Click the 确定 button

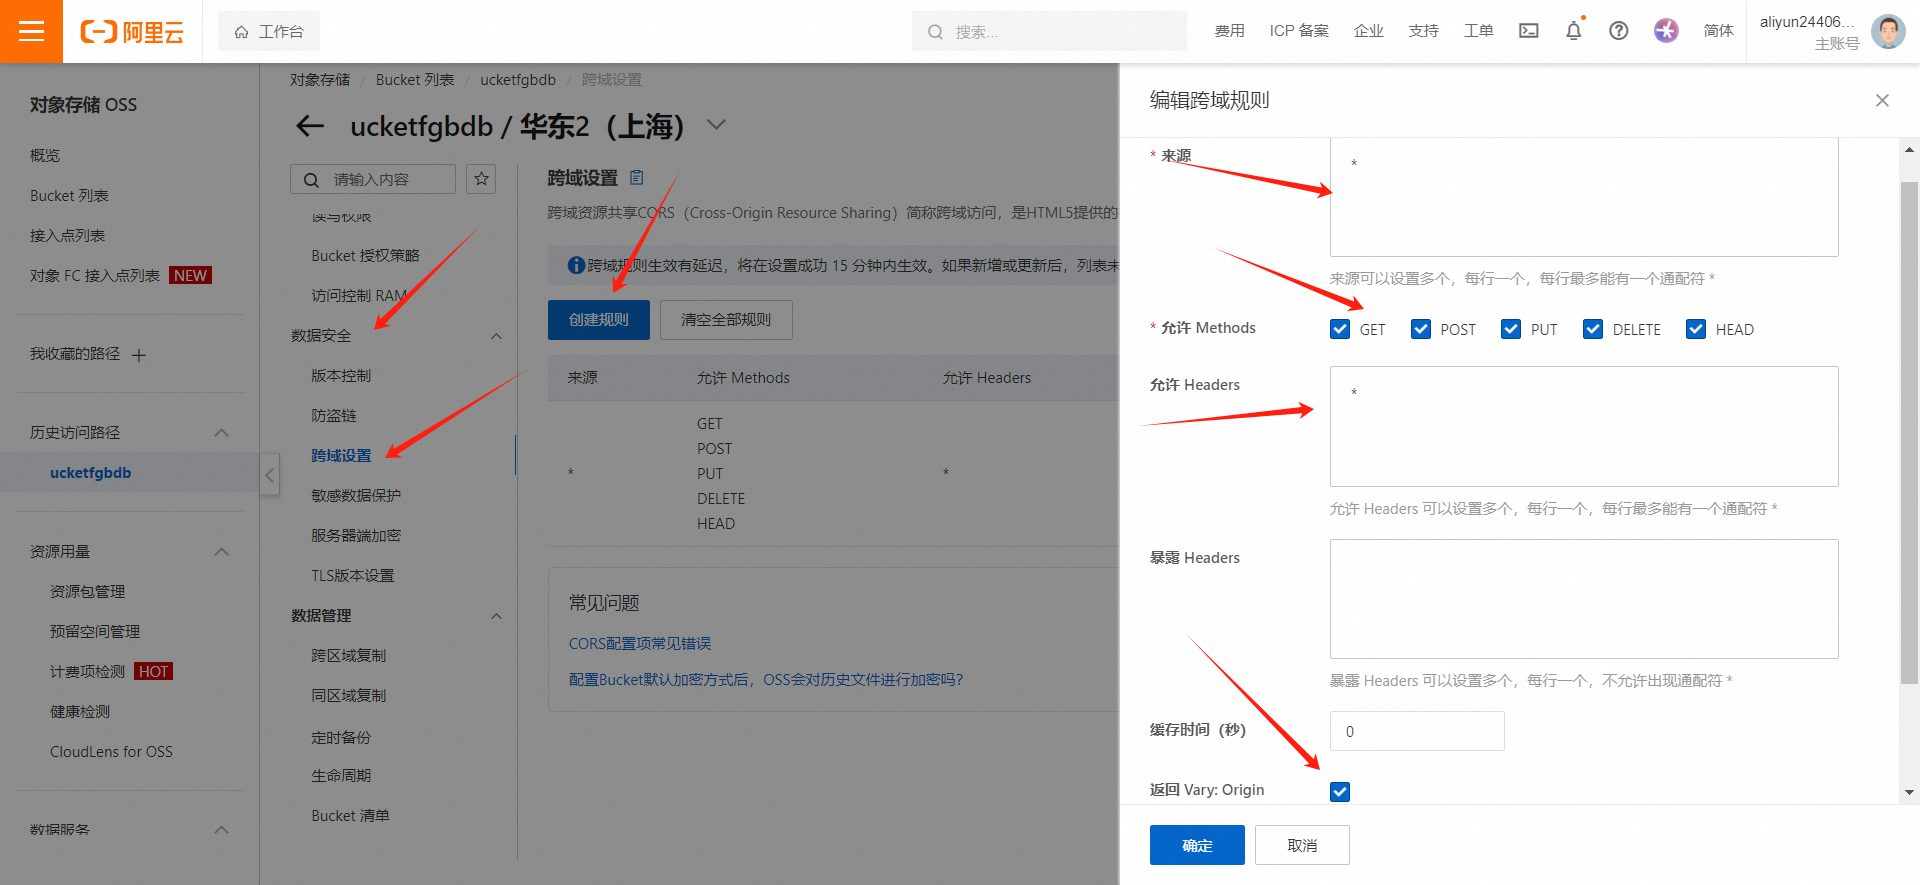pos(1197,845)
